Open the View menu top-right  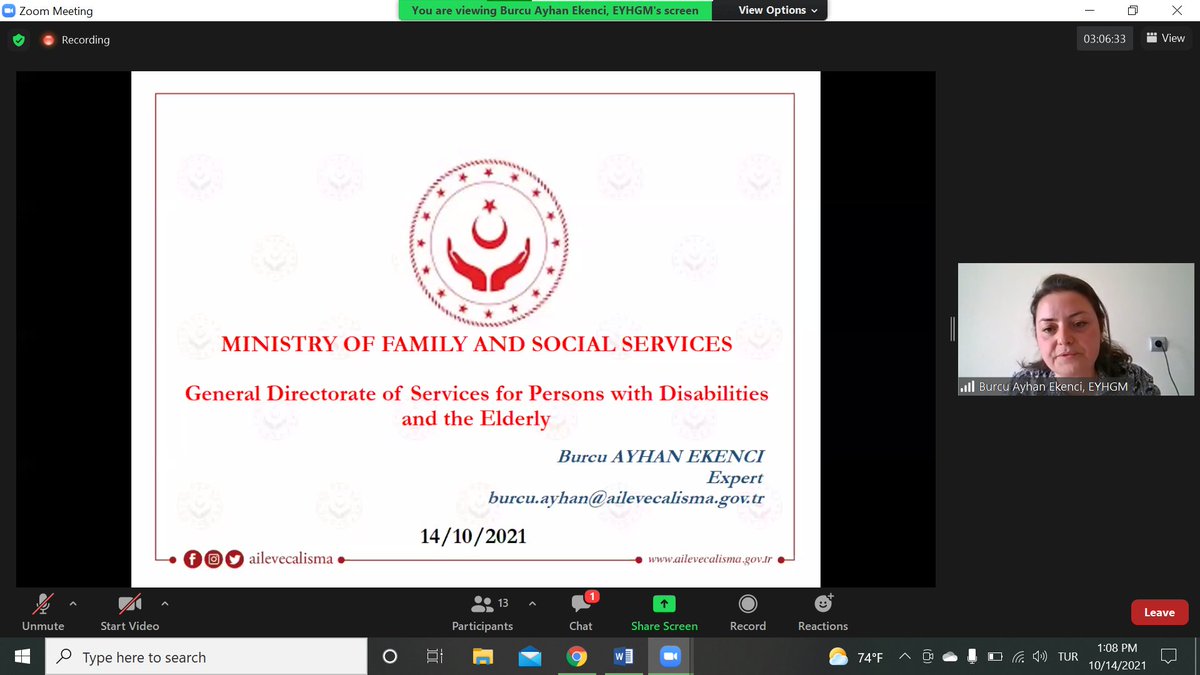point(1164,38)
